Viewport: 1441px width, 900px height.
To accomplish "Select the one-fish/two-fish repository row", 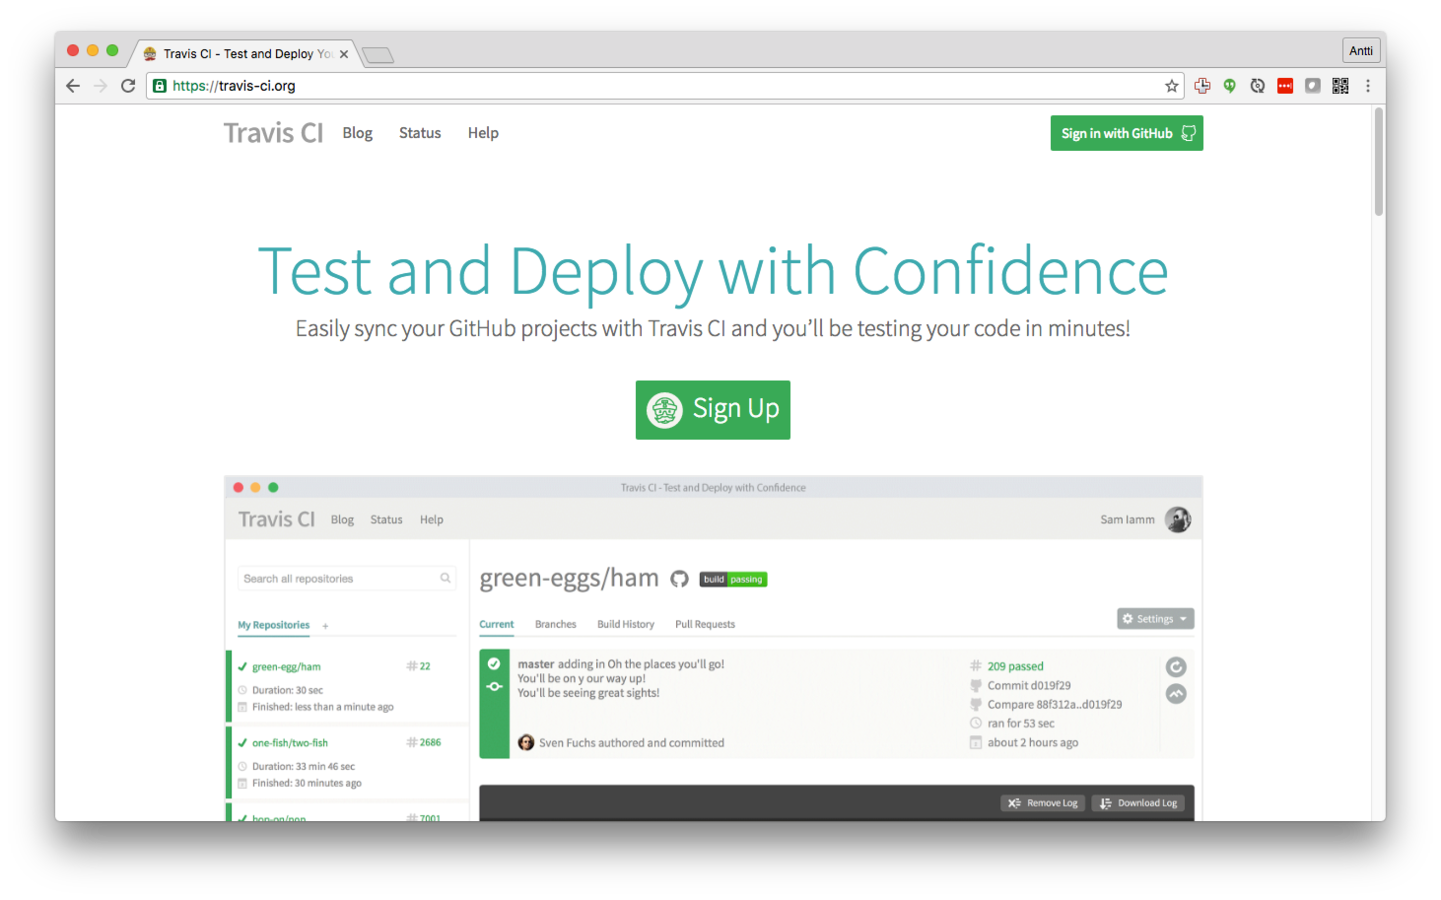I will (347, 762).
